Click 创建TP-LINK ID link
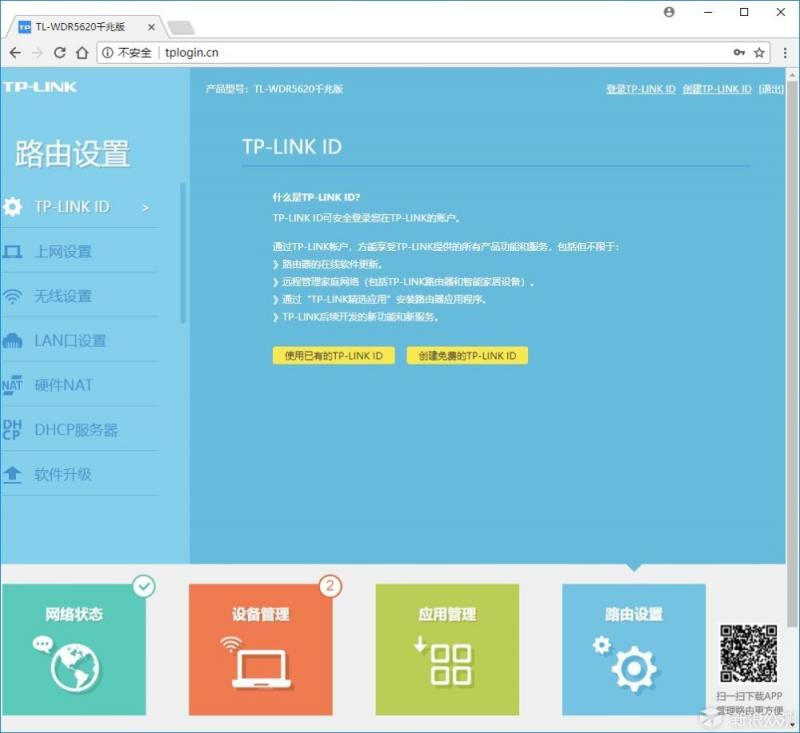800x733 pixels. 717,89
